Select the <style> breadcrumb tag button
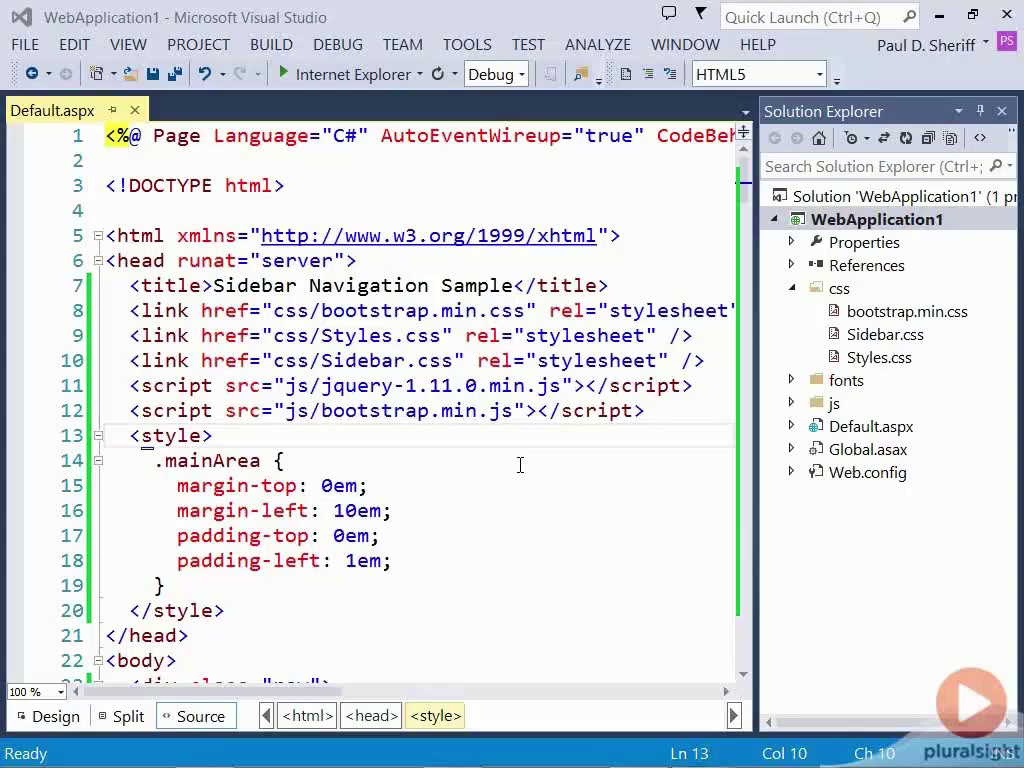This screenshot has height=768, width=1024. tap(436, 716)
